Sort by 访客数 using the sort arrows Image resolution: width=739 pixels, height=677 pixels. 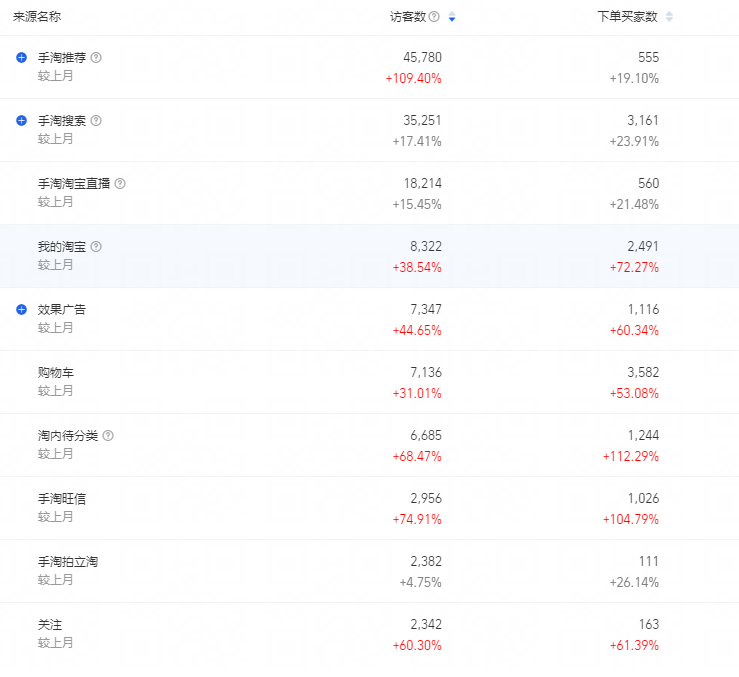[452, 17]
